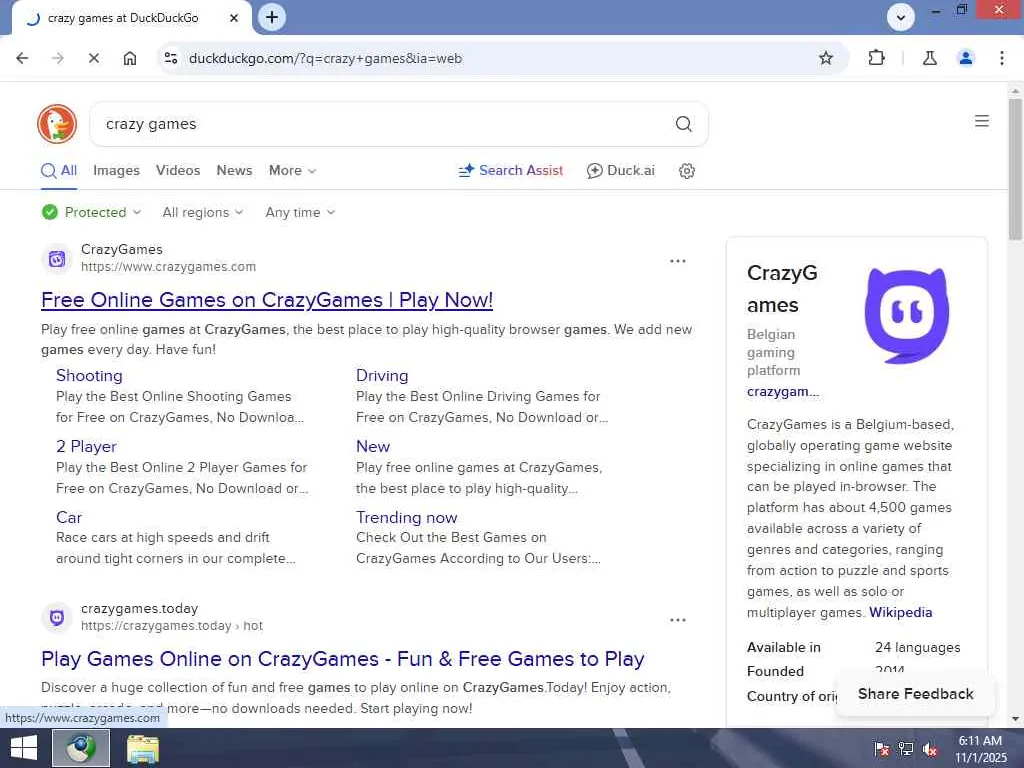The image size is (1024, 768).
Task: Click the flag notification tray icon
Action: click(881, 749)
